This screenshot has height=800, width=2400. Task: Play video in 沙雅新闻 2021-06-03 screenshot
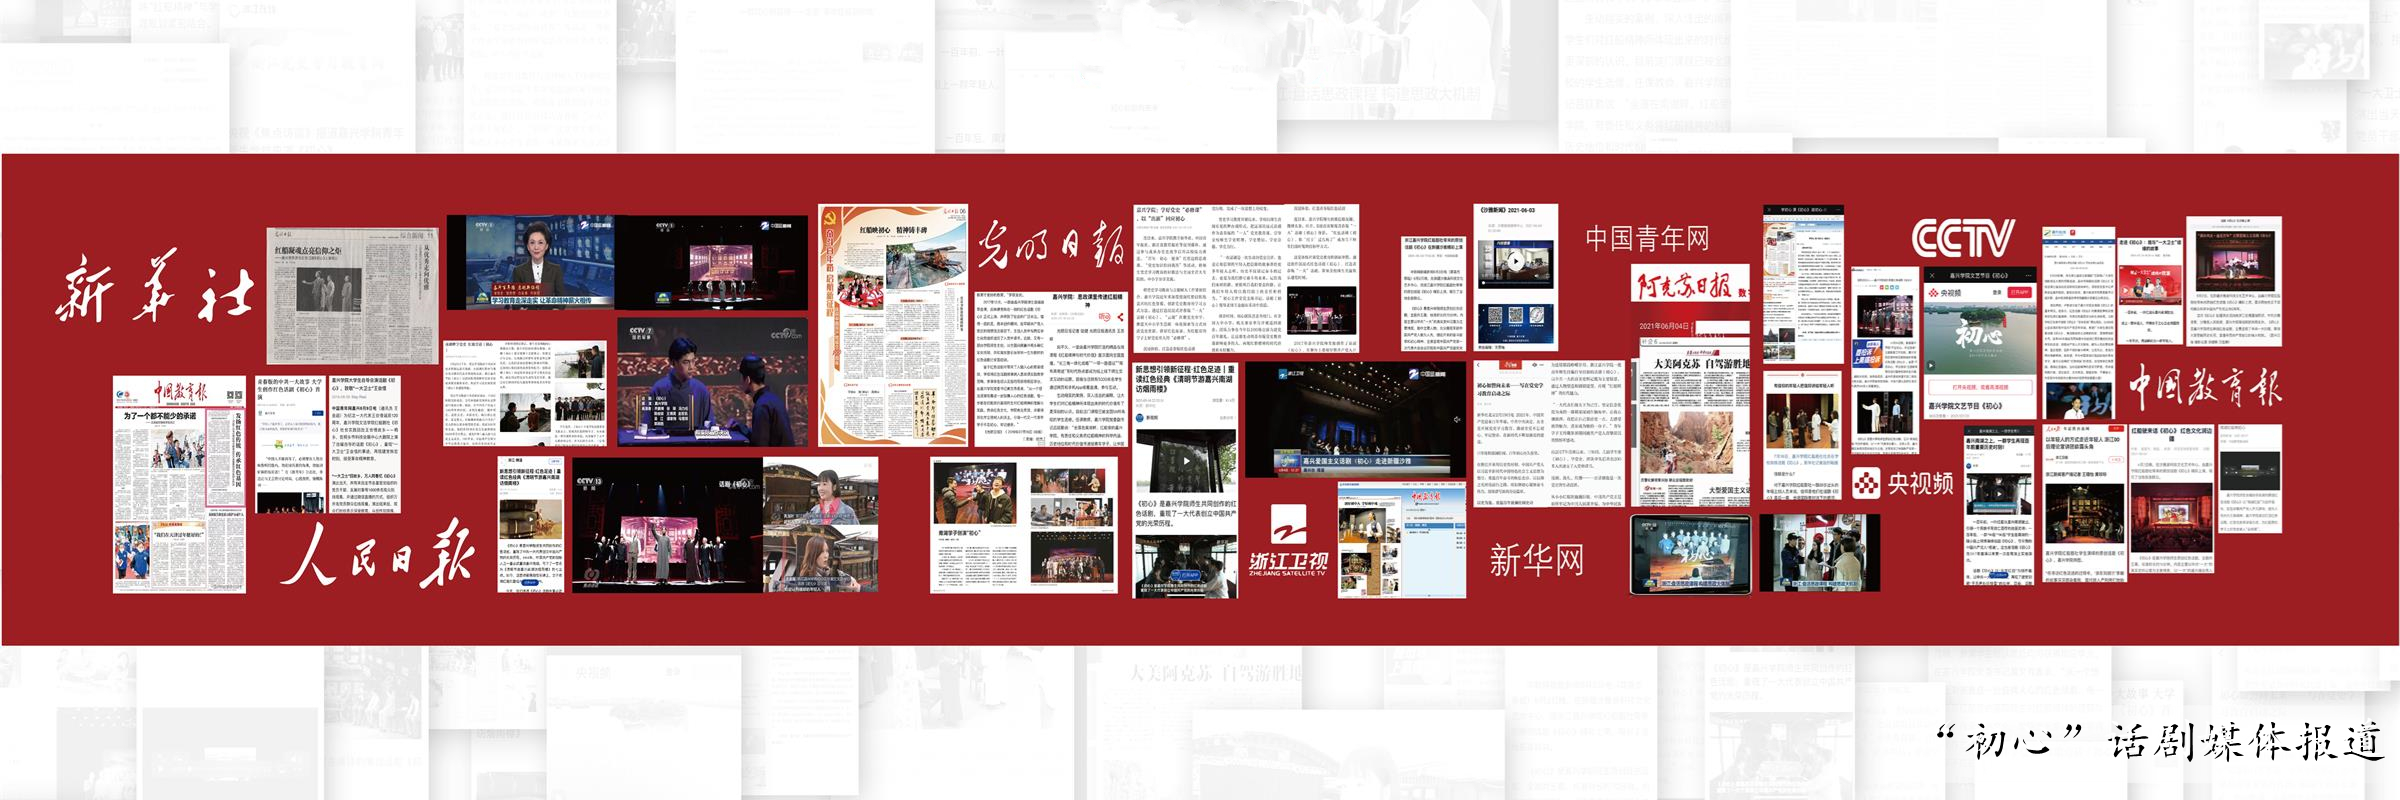(x=1516, y=262)
